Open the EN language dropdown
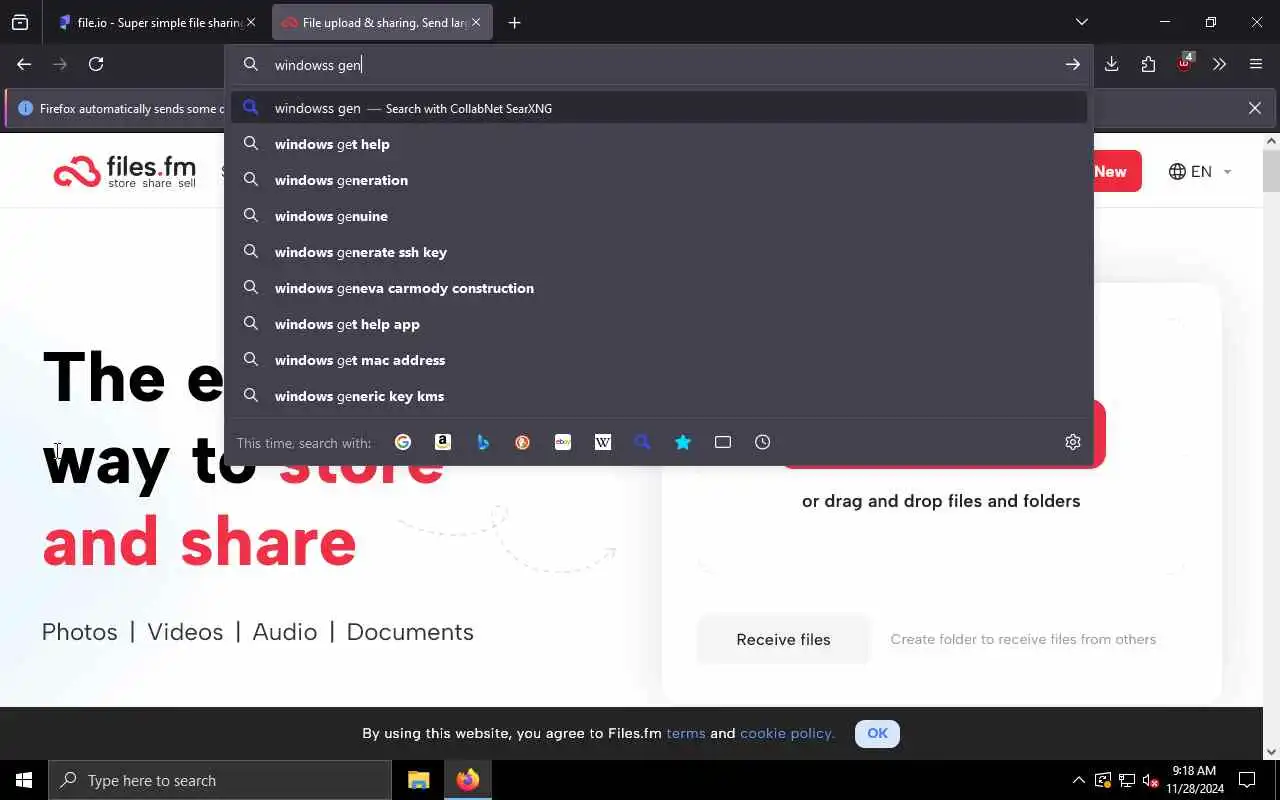Image resolution: width=1280 pixels, height=800 pixels. tap(1200, 171)
